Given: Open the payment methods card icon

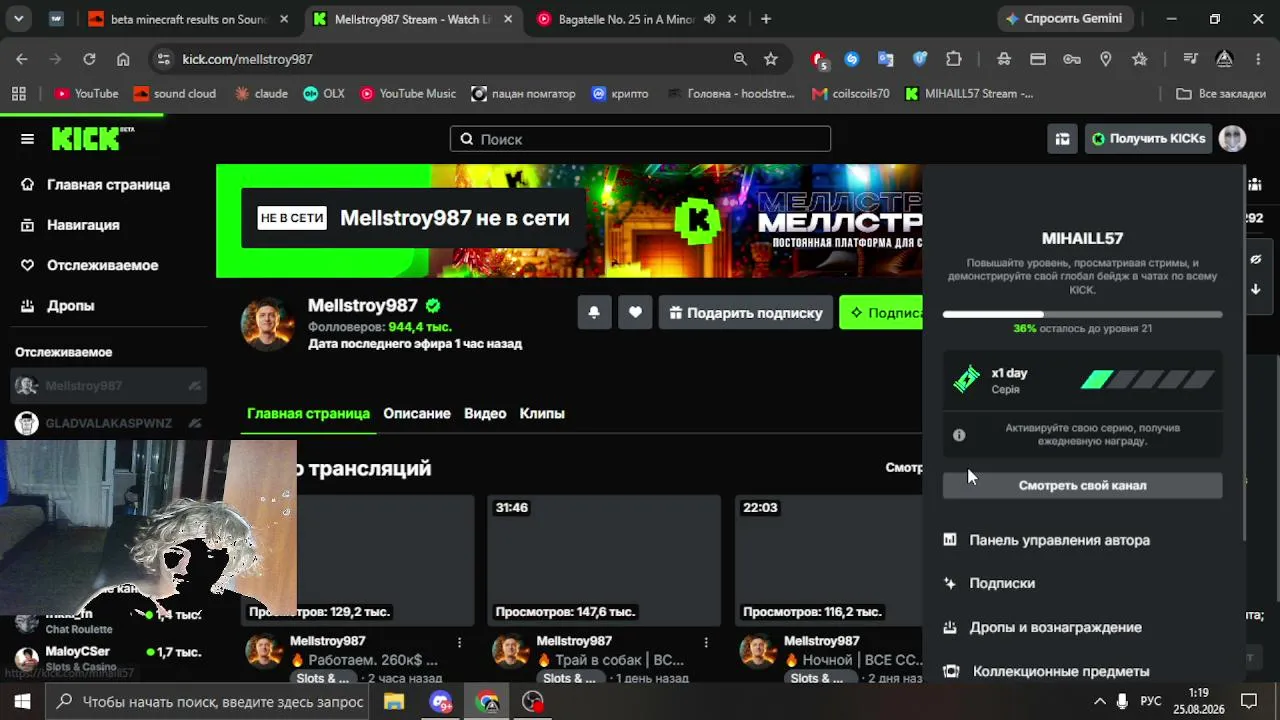Looking at the screenshot, I should tap(1038, 59).
